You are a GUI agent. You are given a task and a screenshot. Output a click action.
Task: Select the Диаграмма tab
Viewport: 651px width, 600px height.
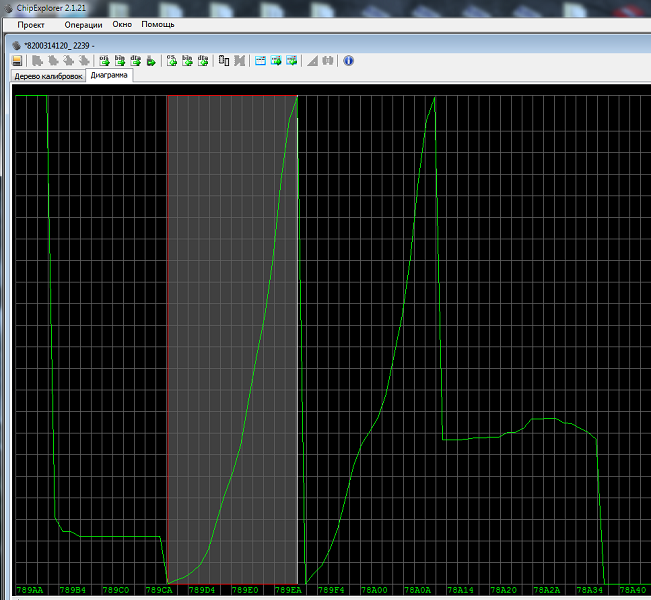tap(109, 75)
